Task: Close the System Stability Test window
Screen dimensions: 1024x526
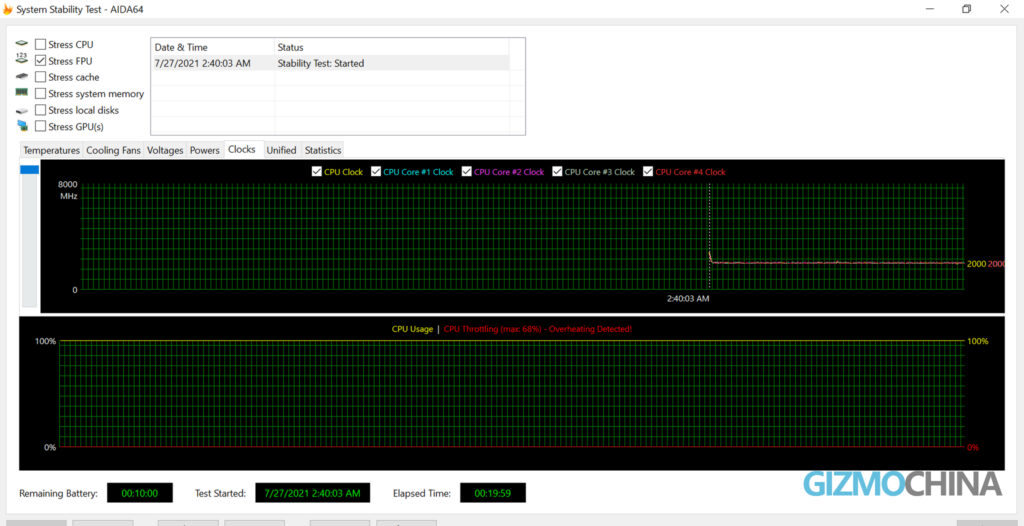Action: 1004,9
